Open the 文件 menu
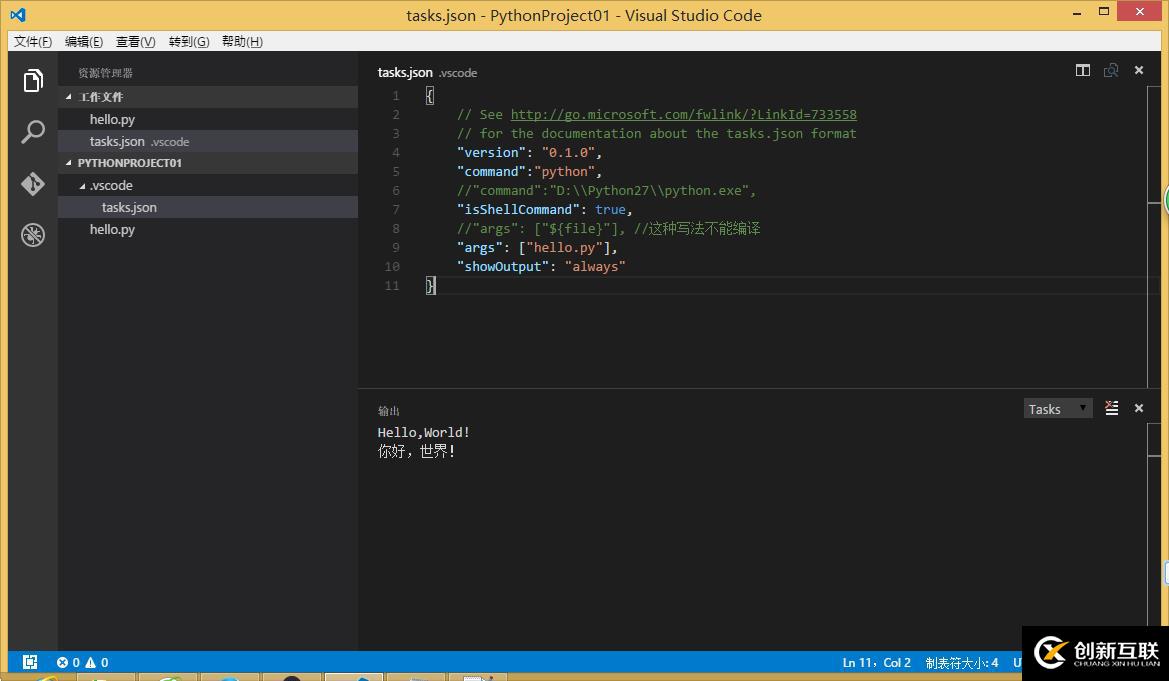Viewport: 1169px width, 681px height. click(31, 41)
